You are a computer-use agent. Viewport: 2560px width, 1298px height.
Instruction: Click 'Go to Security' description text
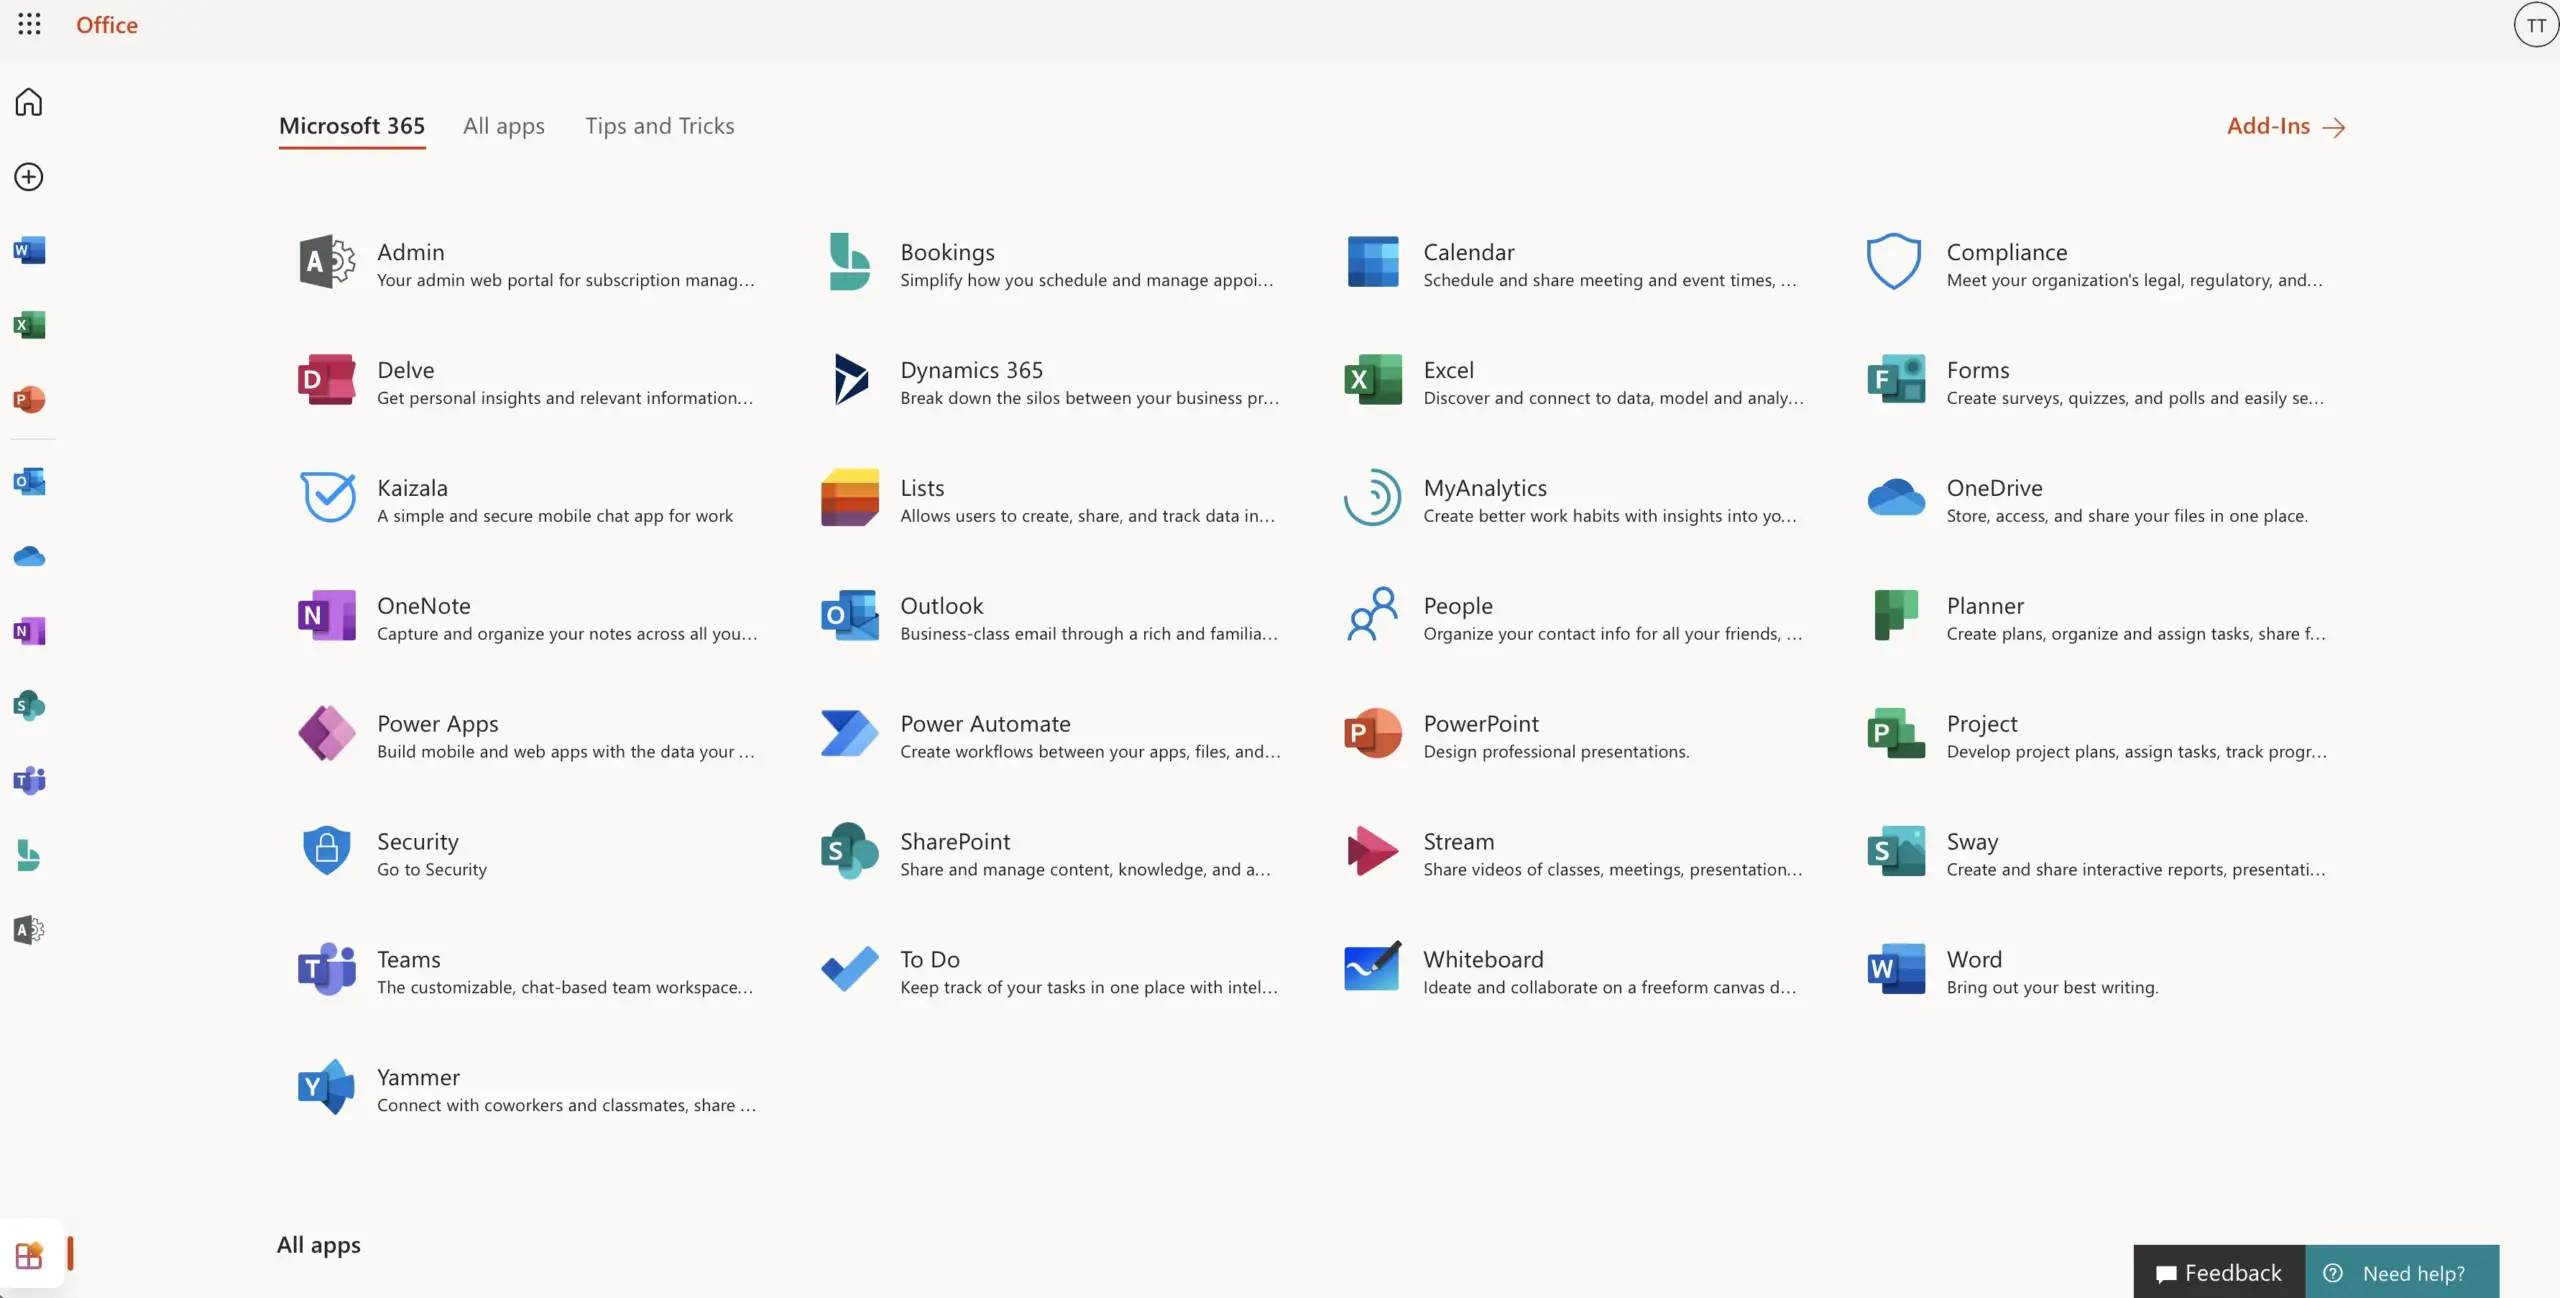click(x=432, y=870)
